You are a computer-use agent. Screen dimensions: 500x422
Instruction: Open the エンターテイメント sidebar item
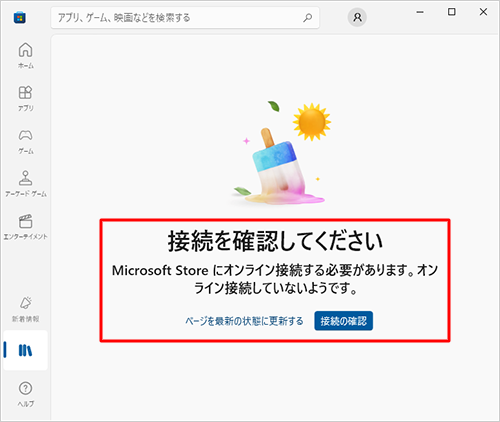point(26,227)
